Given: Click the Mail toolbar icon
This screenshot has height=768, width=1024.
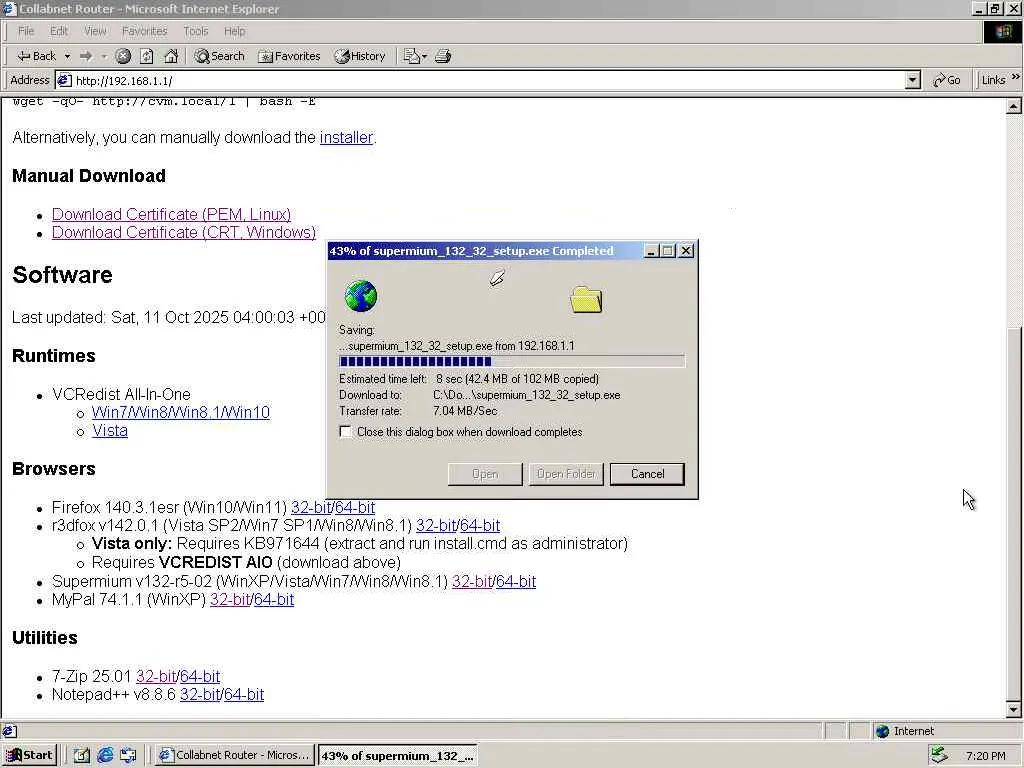Looking at the screenshot, I should 411,56.
